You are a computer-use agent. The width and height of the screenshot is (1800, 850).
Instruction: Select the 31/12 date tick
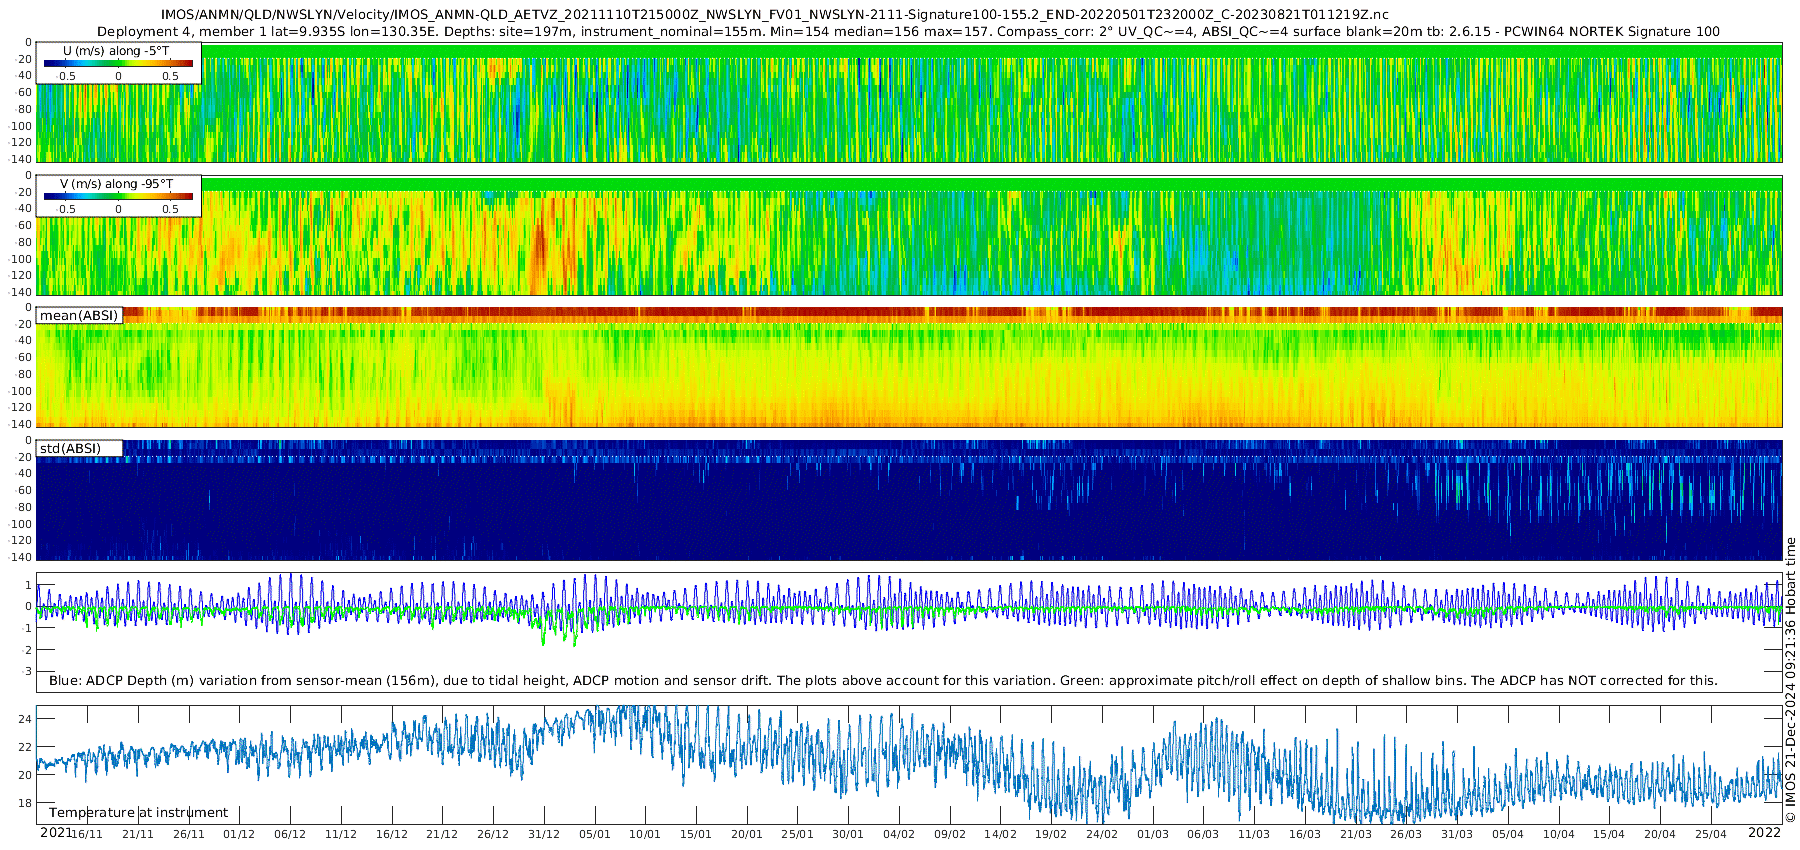click(544, 835)
